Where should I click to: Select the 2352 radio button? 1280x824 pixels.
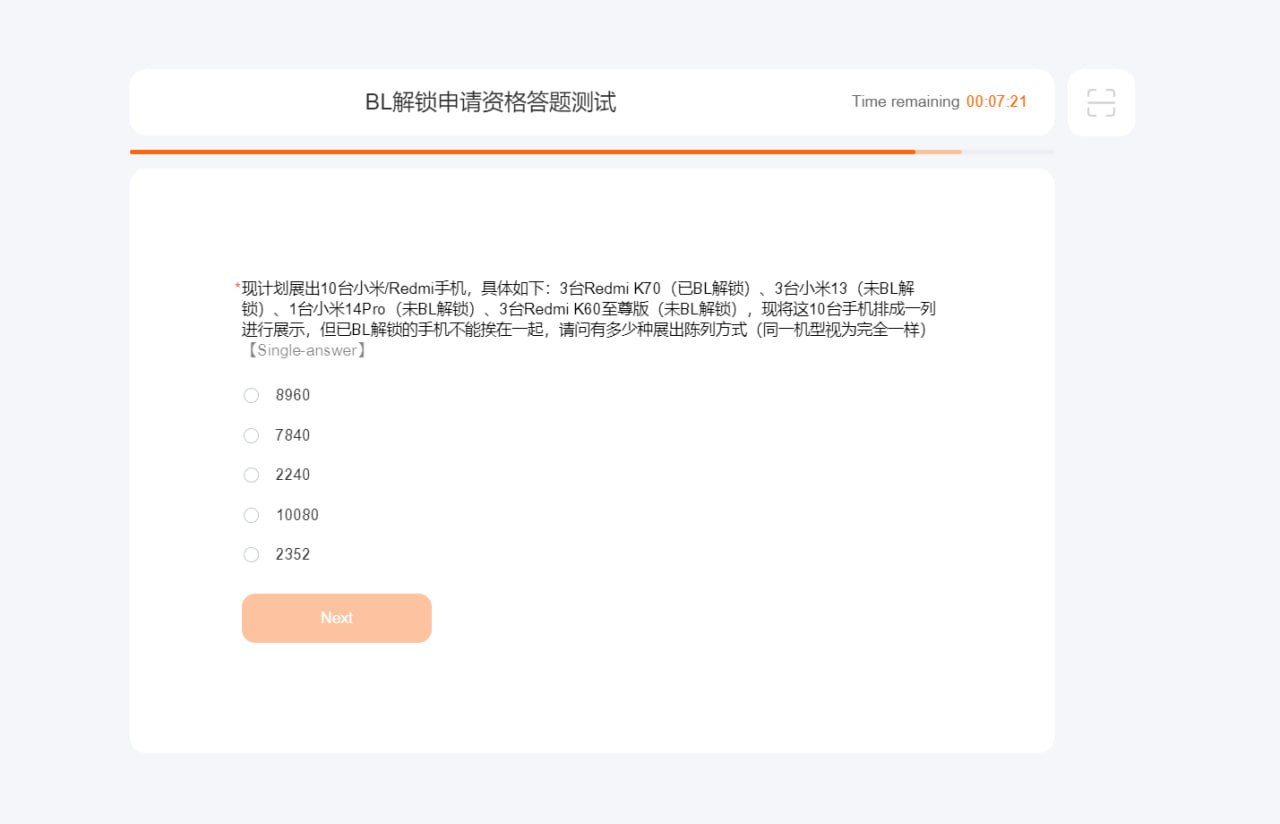pyautogui.click(x=251, y=554)
